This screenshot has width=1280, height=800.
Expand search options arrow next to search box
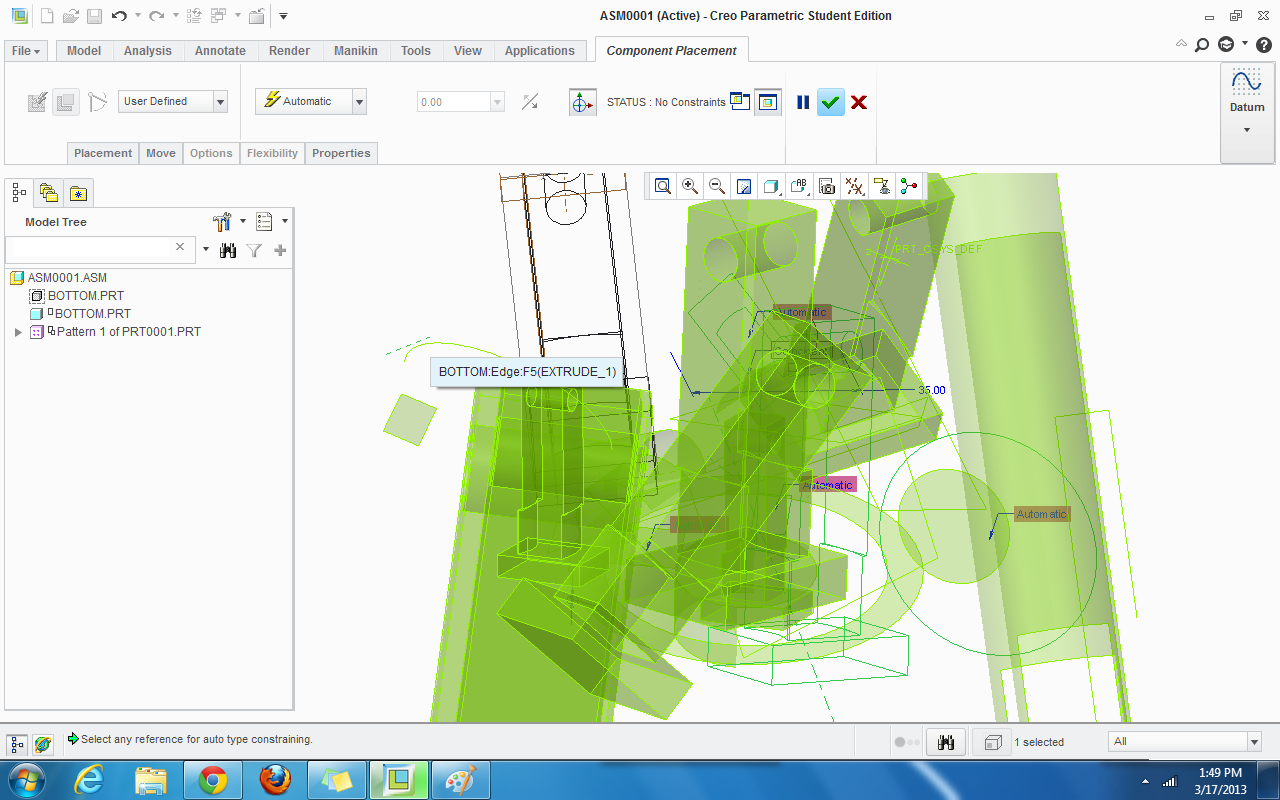206,250
